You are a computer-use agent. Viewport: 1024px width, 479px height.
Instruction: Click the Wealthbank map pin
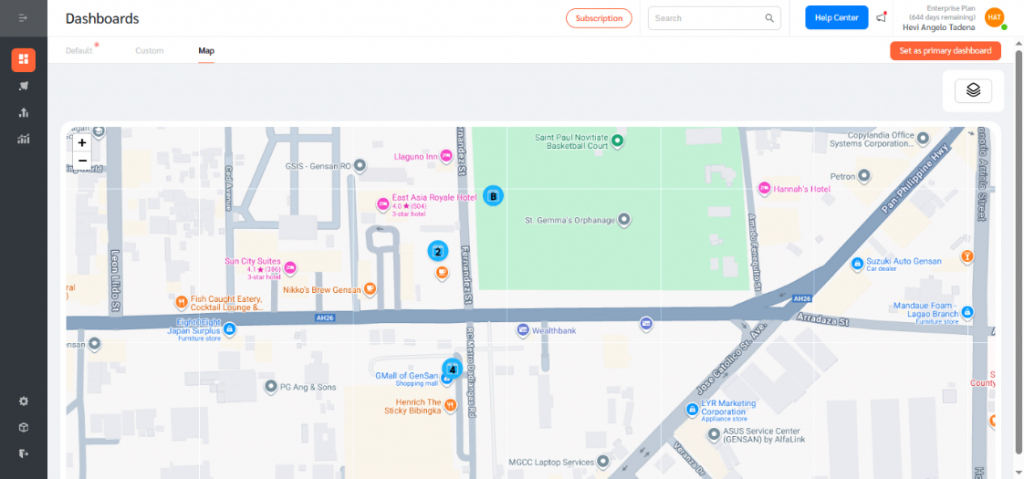point(523,331)
